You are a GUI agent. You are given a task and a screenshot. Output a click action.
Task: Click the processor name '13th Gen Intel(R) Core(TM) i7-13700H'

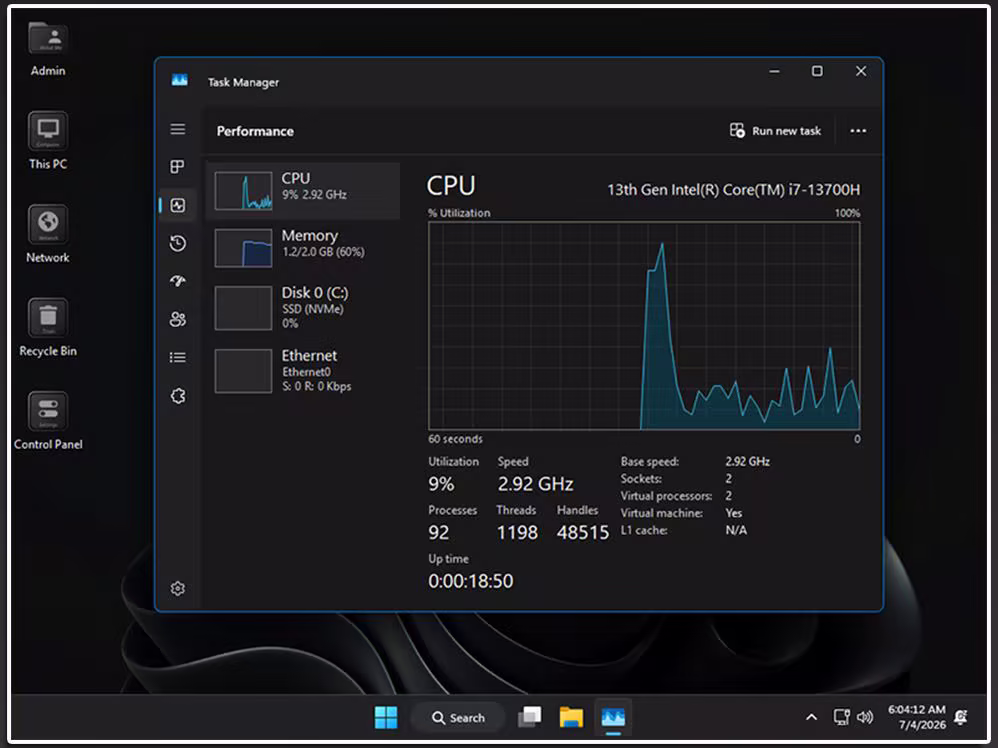coord(733,190)
